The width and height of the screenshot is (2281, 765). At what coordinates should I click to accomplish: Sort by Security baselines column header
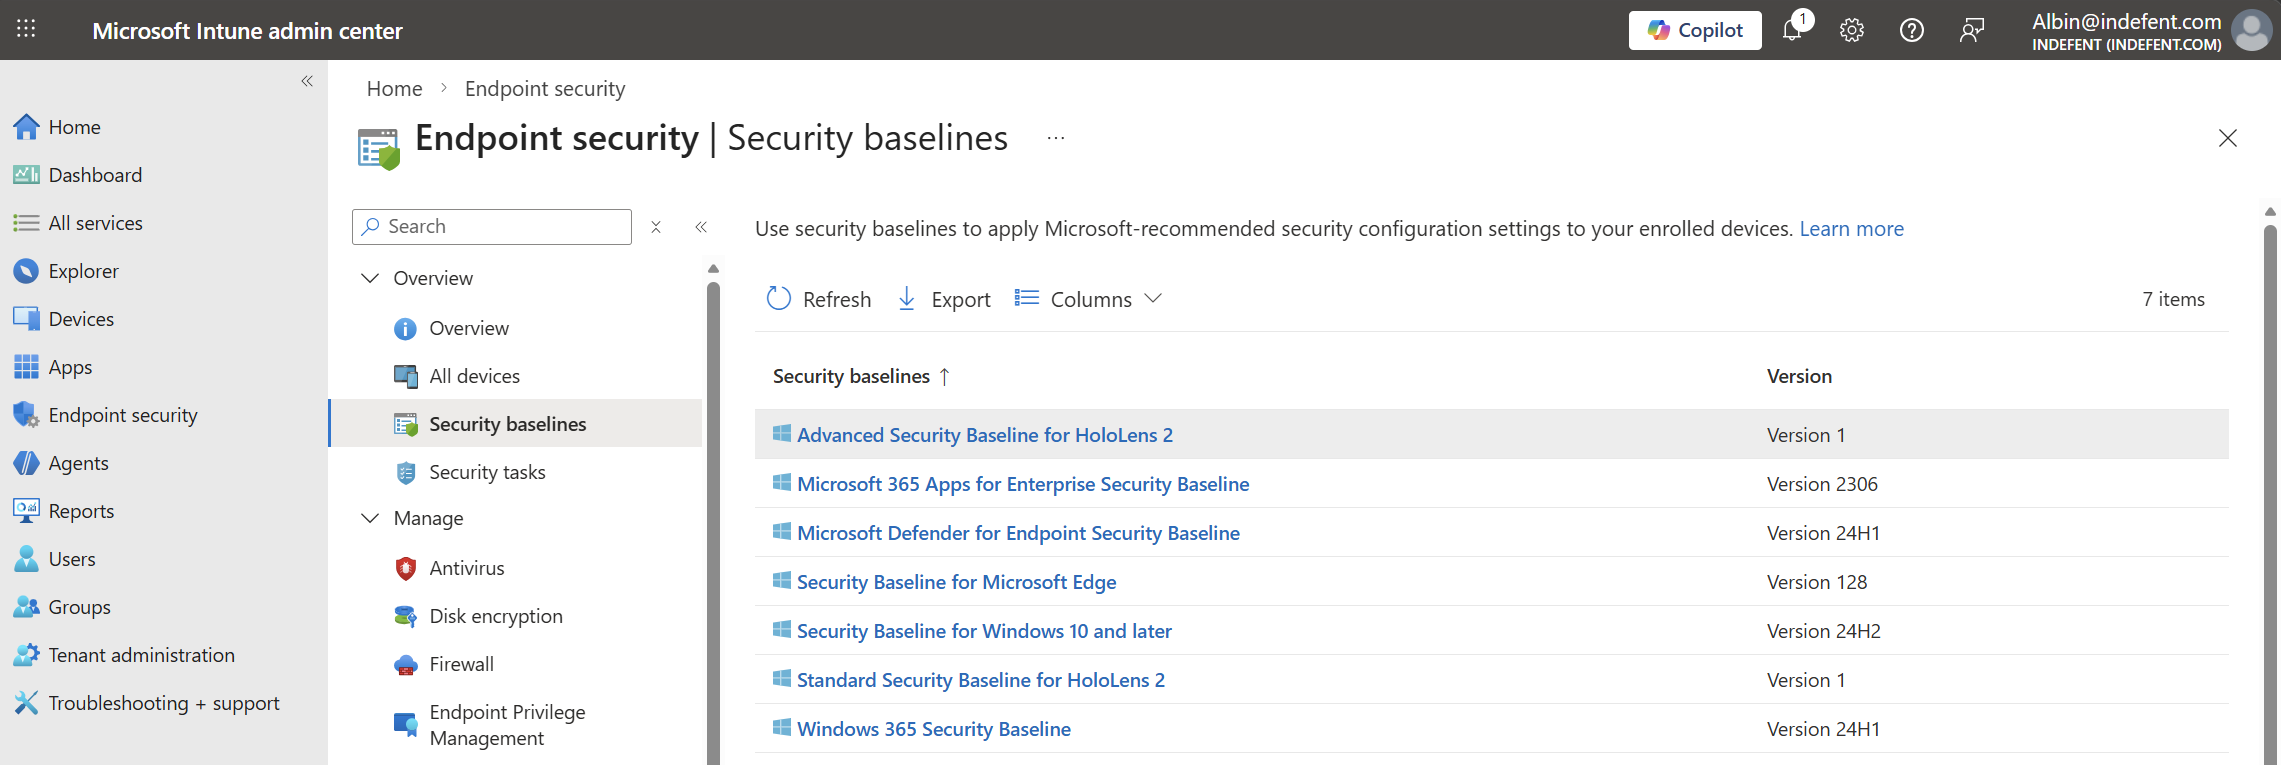pyautogui.click(x=851, y=376)
